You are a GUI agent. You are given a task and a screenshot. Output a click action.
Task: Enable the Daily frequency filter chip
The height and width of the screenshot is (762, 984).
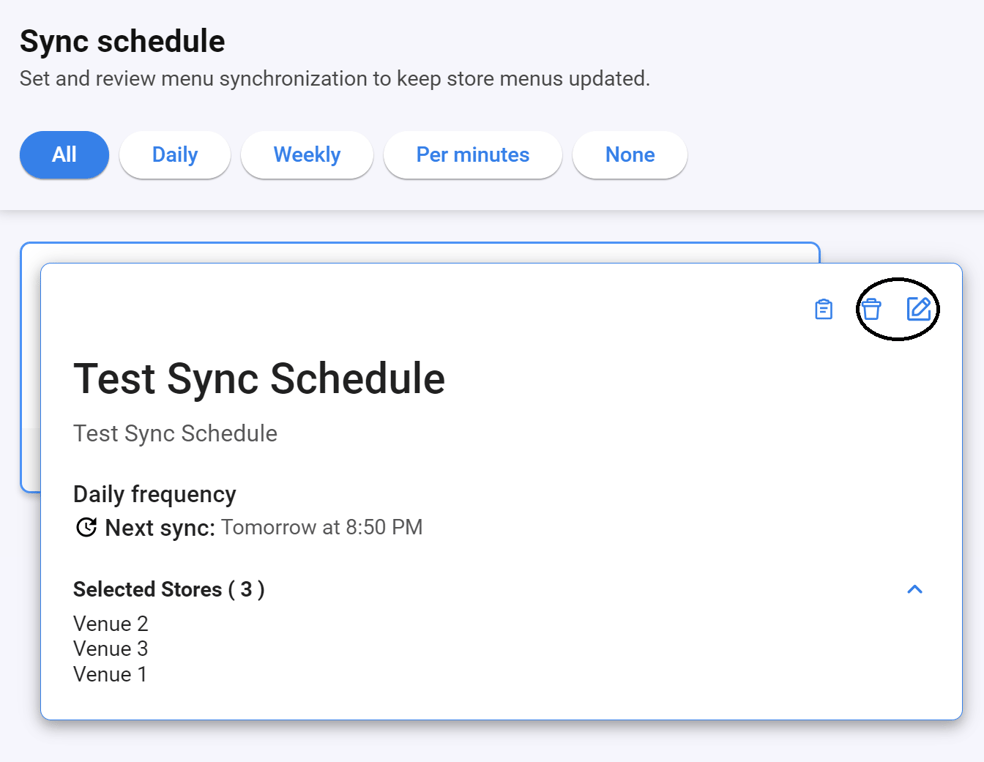point(174,155)
